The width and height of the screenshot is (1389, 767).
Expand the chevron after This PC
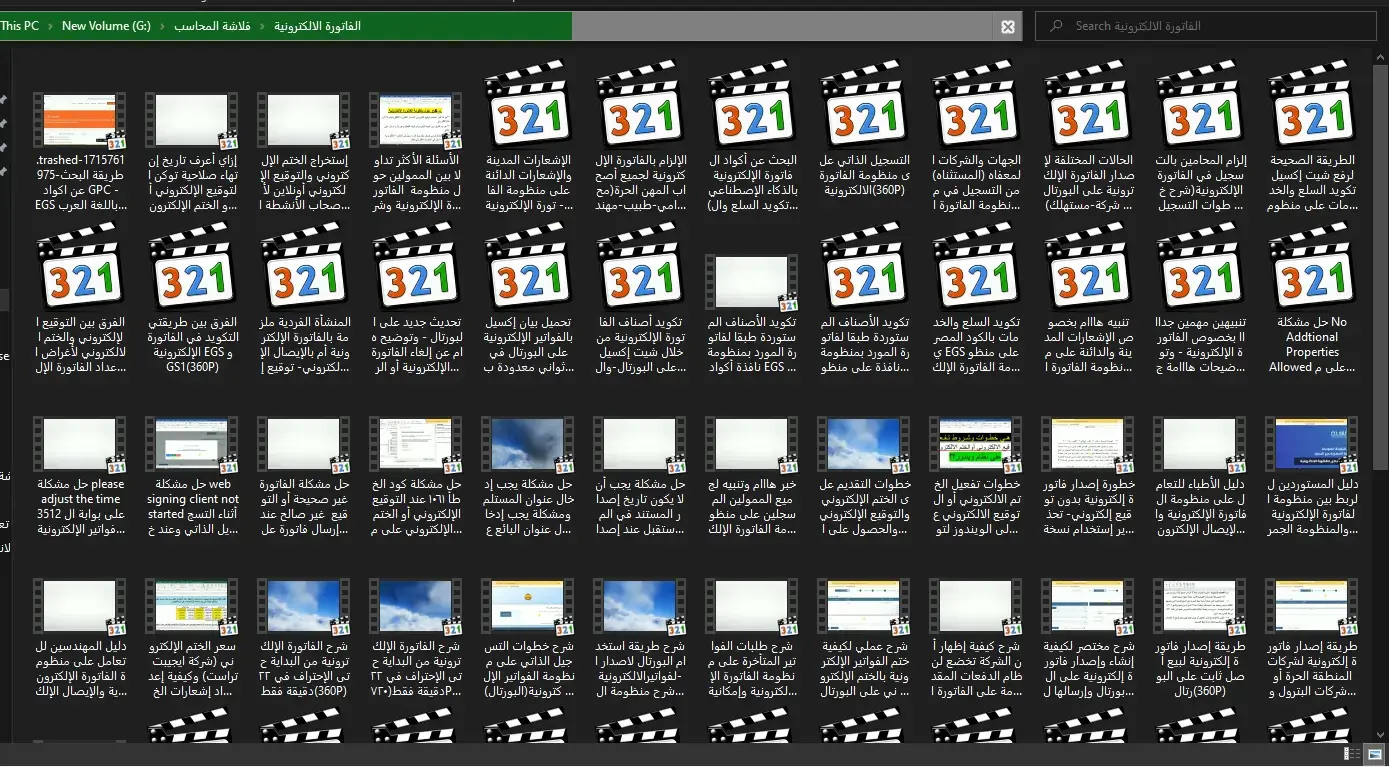pyautogui.click(x=50, y=26)
